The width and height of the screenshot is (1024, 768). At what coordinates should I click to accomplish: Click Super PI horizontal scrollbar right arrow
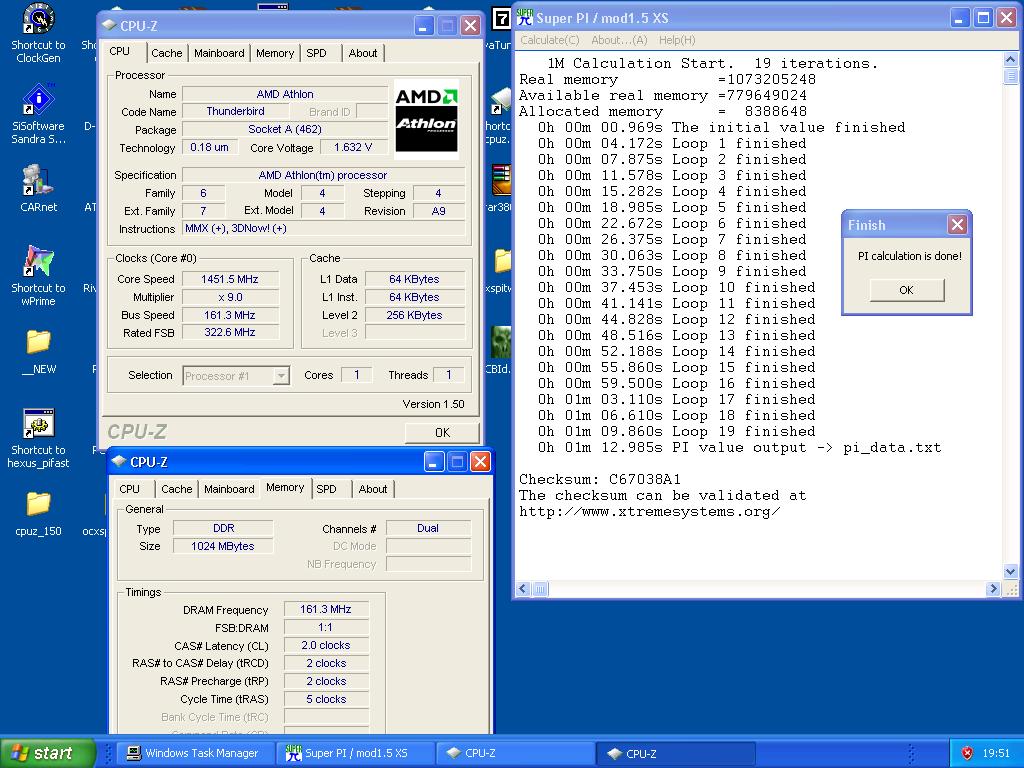993,588
